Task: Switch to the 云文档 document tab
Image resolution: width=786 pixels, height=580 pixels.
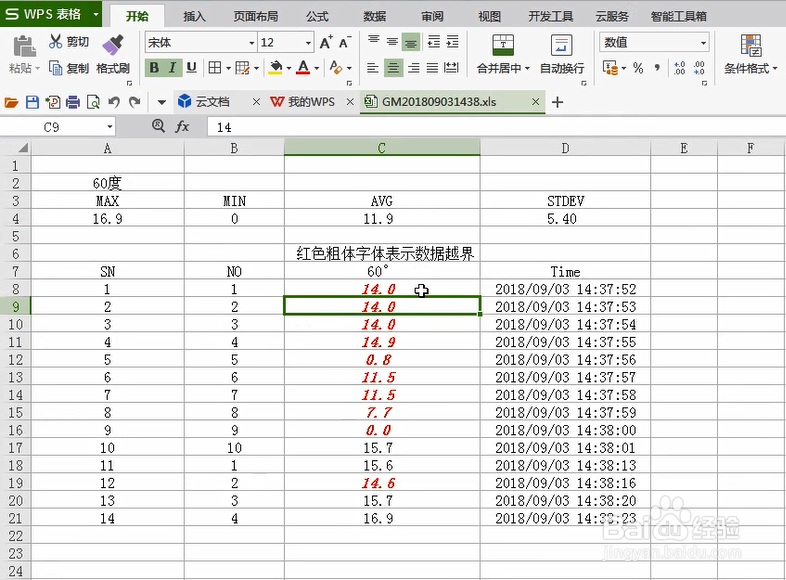Action: [212, 102]
